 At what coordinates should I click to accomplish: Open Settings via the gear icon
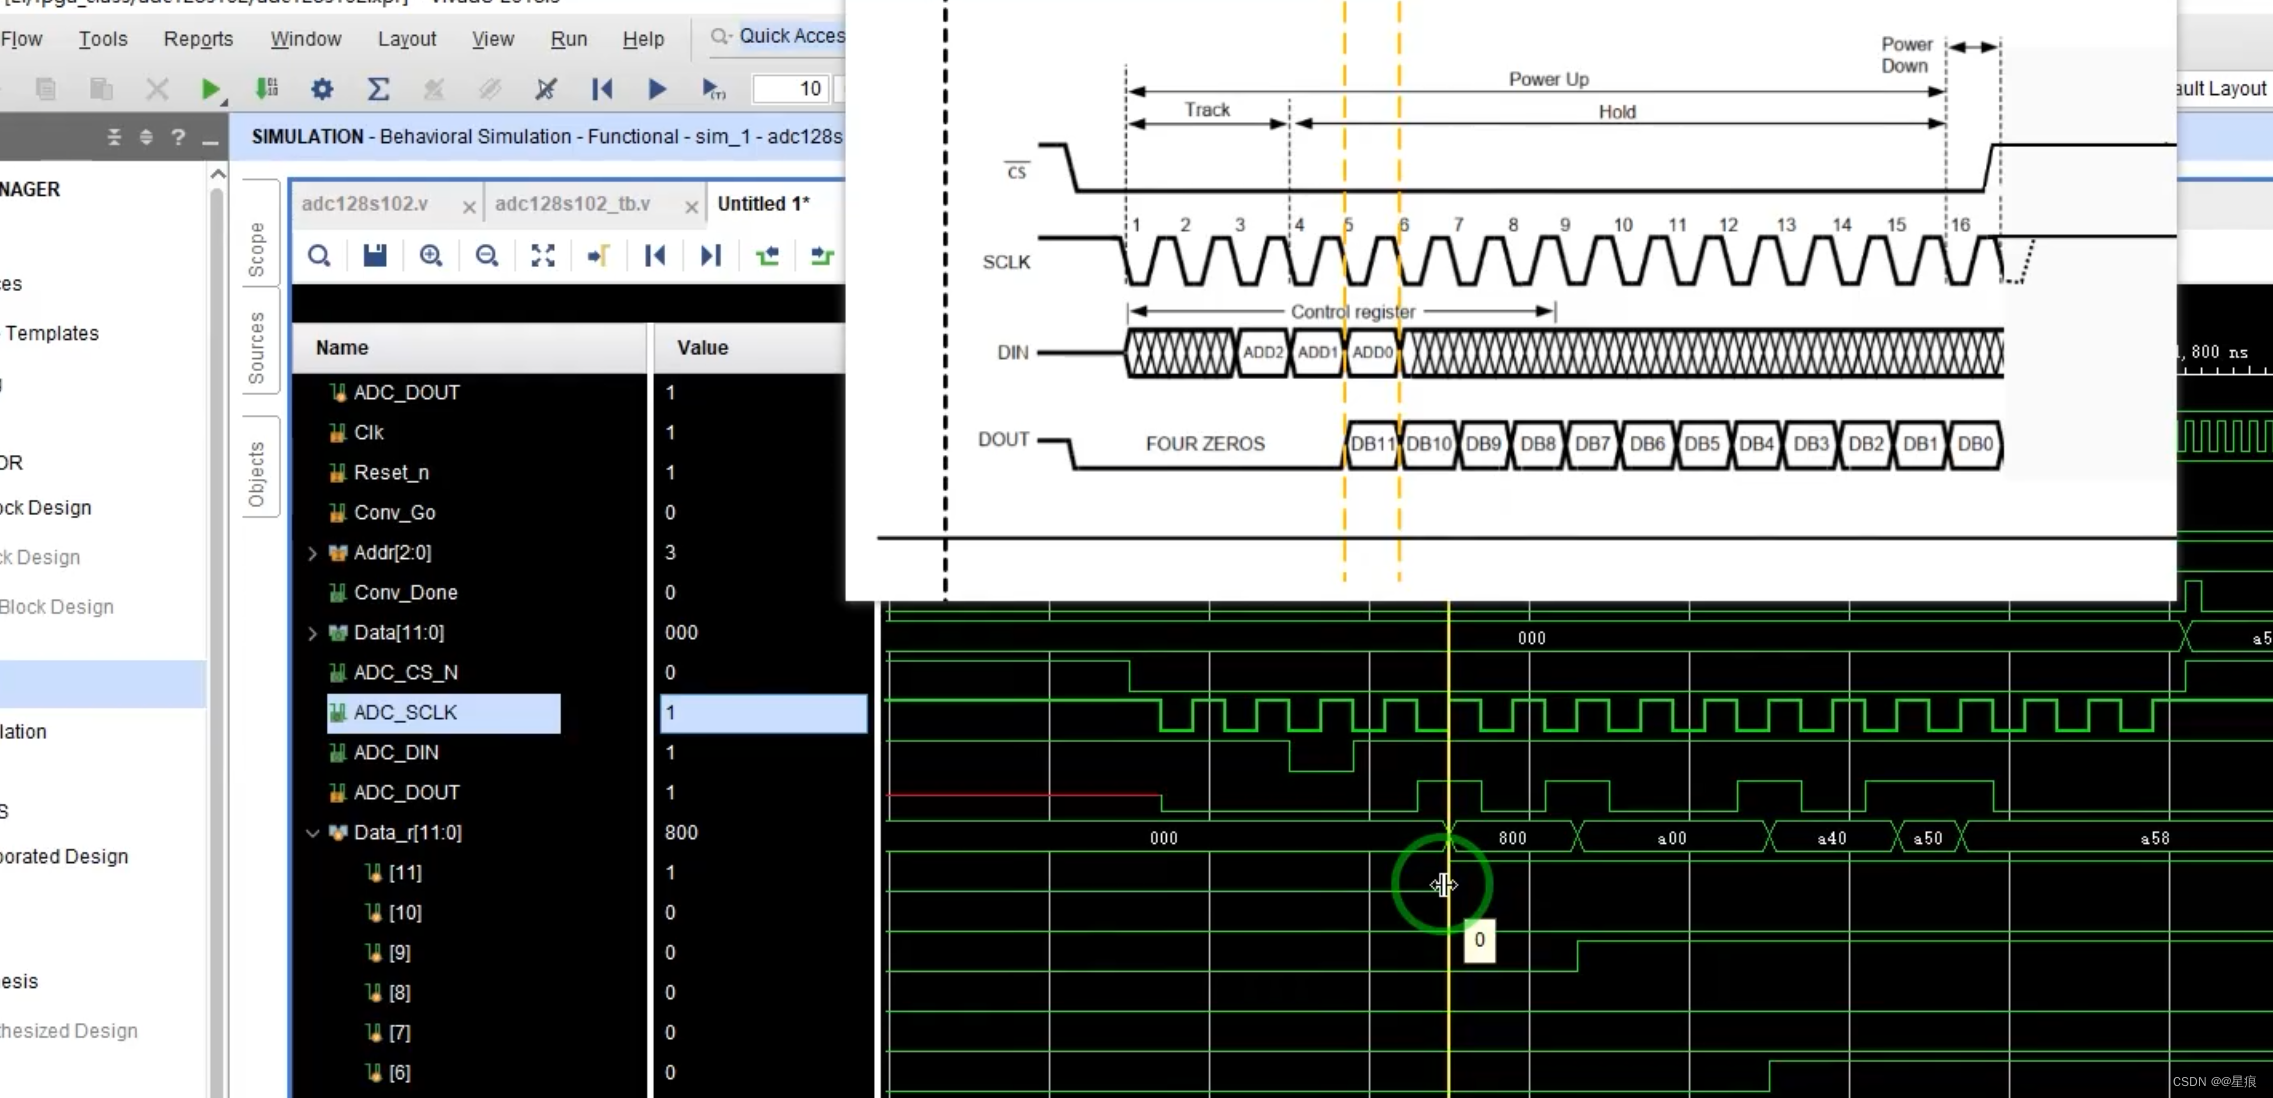pyautogui.click(x=322, y=89)
